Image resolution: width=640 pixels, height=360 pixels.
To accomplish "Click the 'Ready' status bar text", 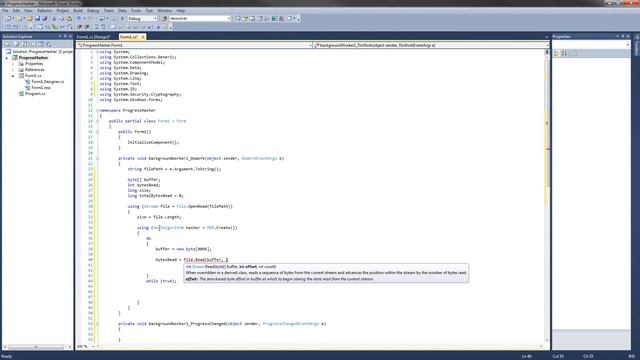I will [7, 356].
